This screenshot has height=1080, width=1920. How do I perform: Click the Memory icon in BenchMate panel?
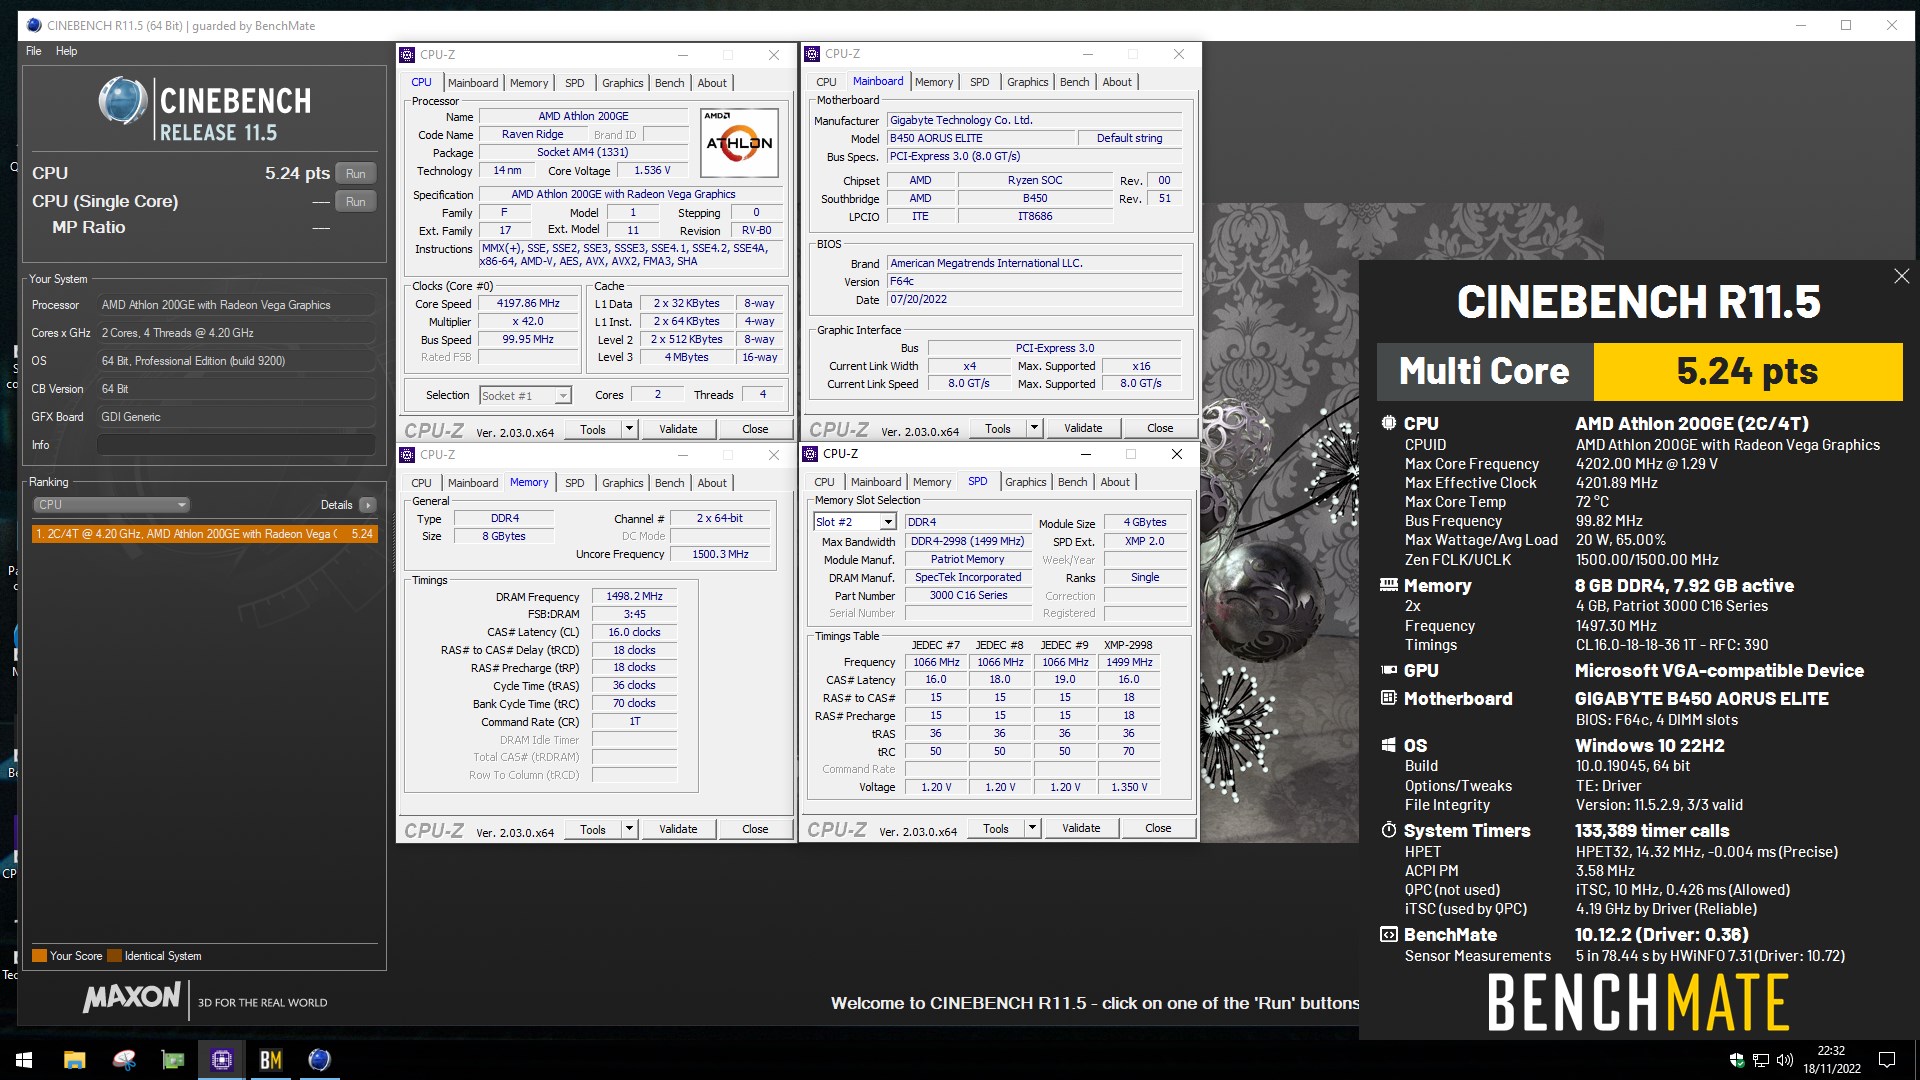1389,585
